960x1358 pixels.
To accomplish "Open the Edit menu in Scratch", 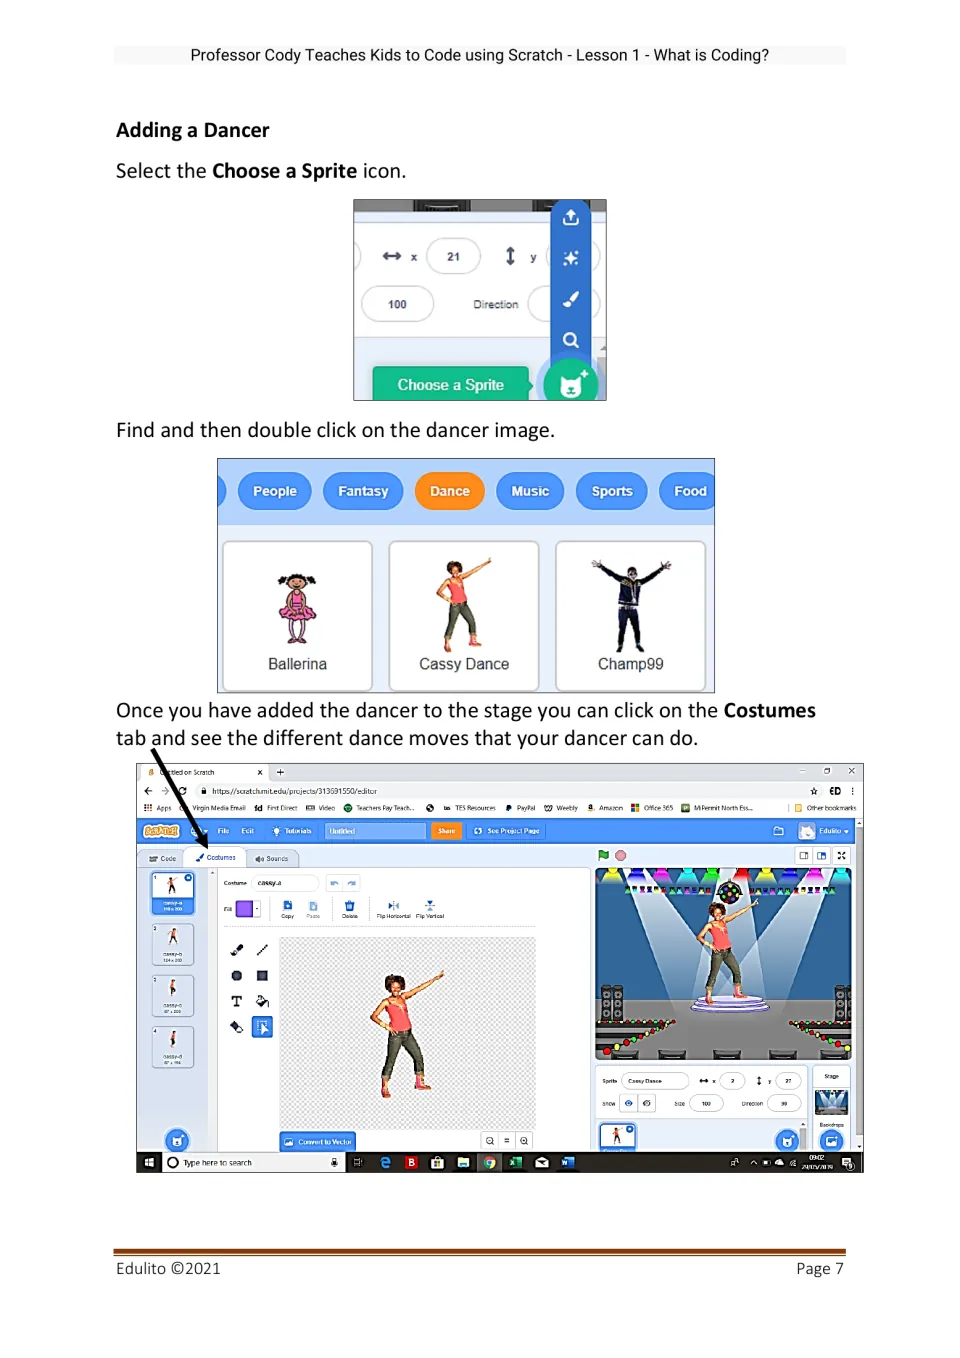I will [248, 831].
